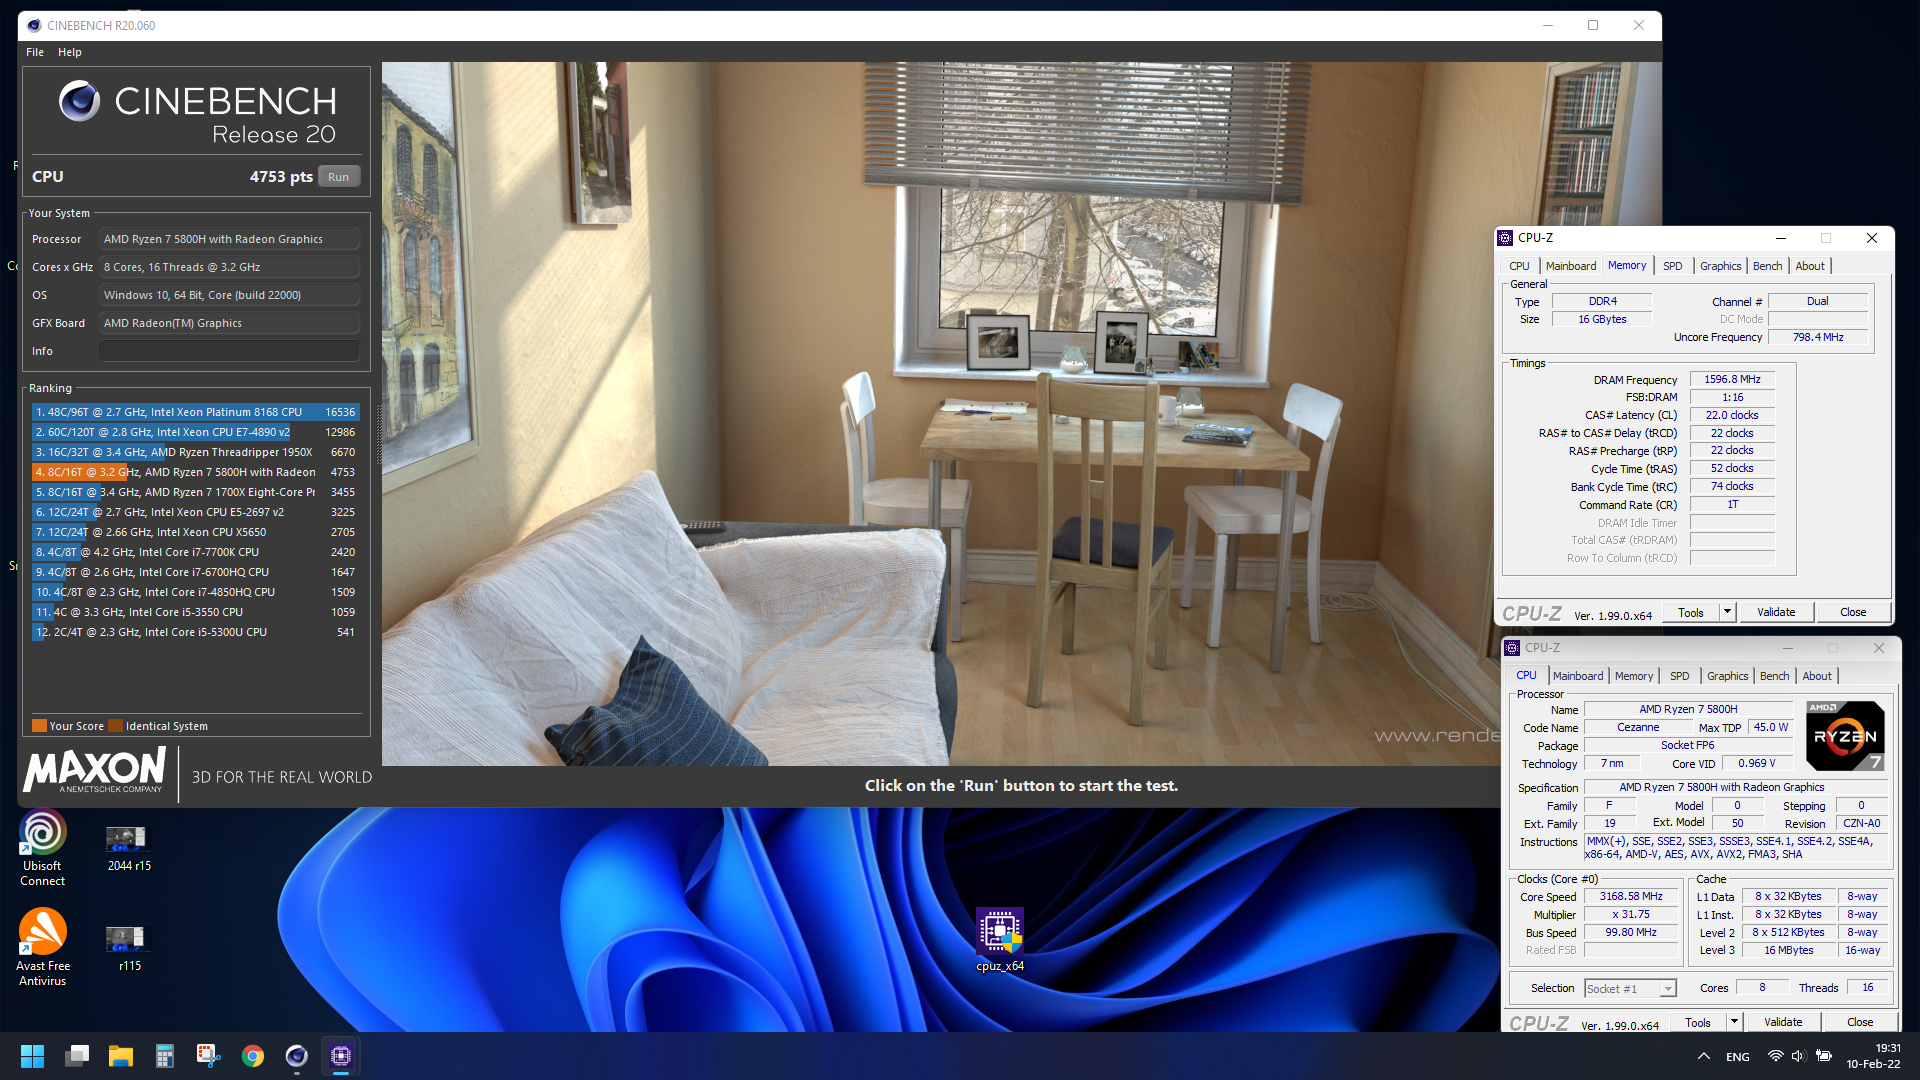Select the r115 desktop file icon
Viewport: 1920px width, 1080px height.
tap(129, 948)
